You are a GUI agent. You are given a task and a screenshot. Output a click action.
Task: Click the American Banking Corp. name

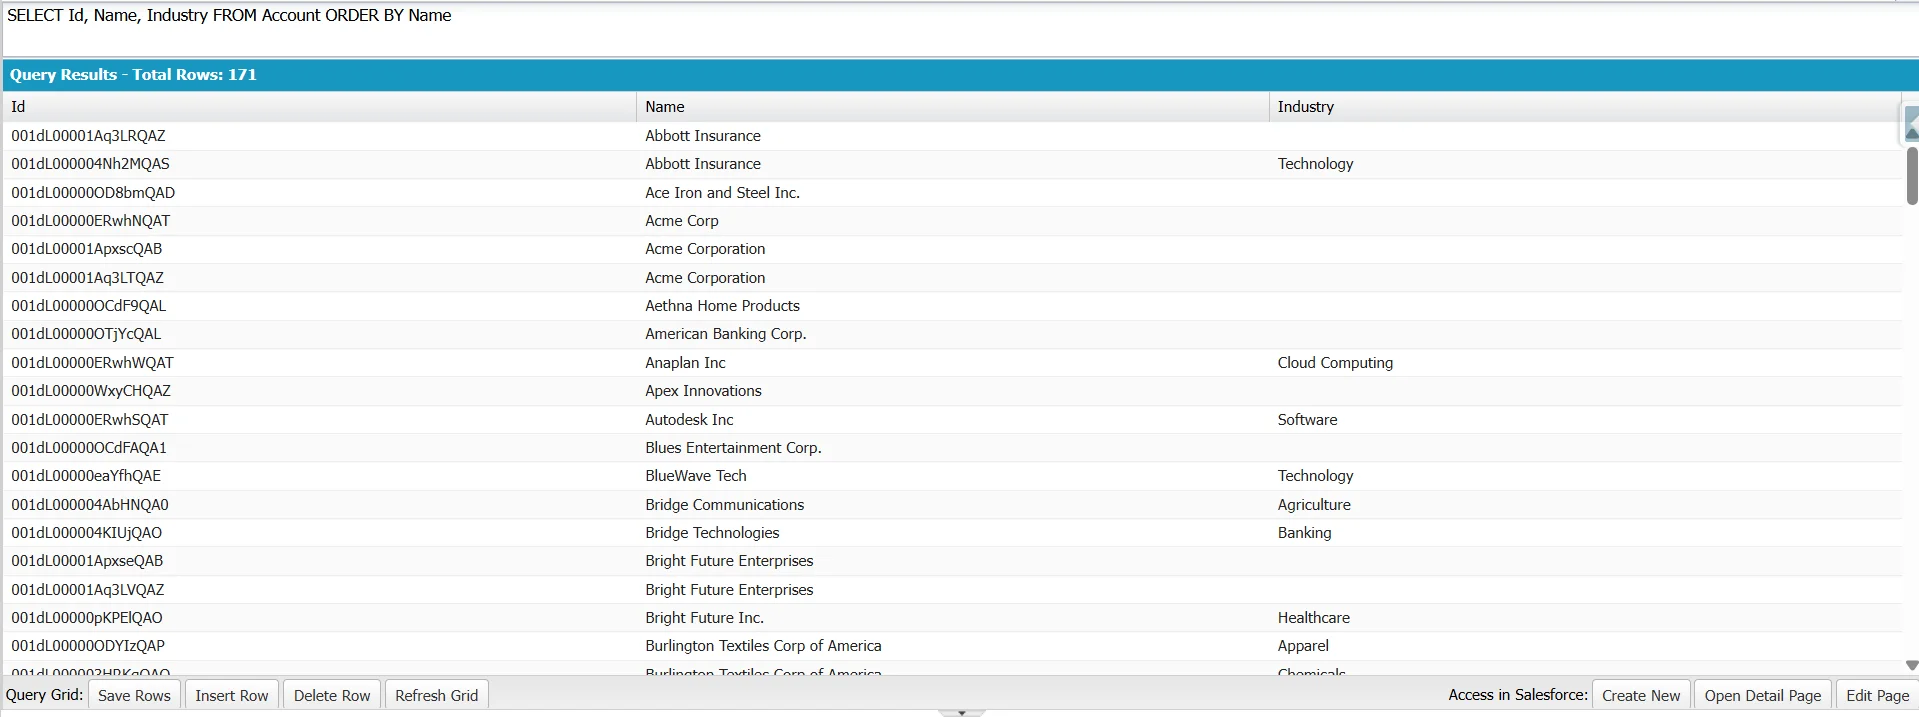point(952,334)
